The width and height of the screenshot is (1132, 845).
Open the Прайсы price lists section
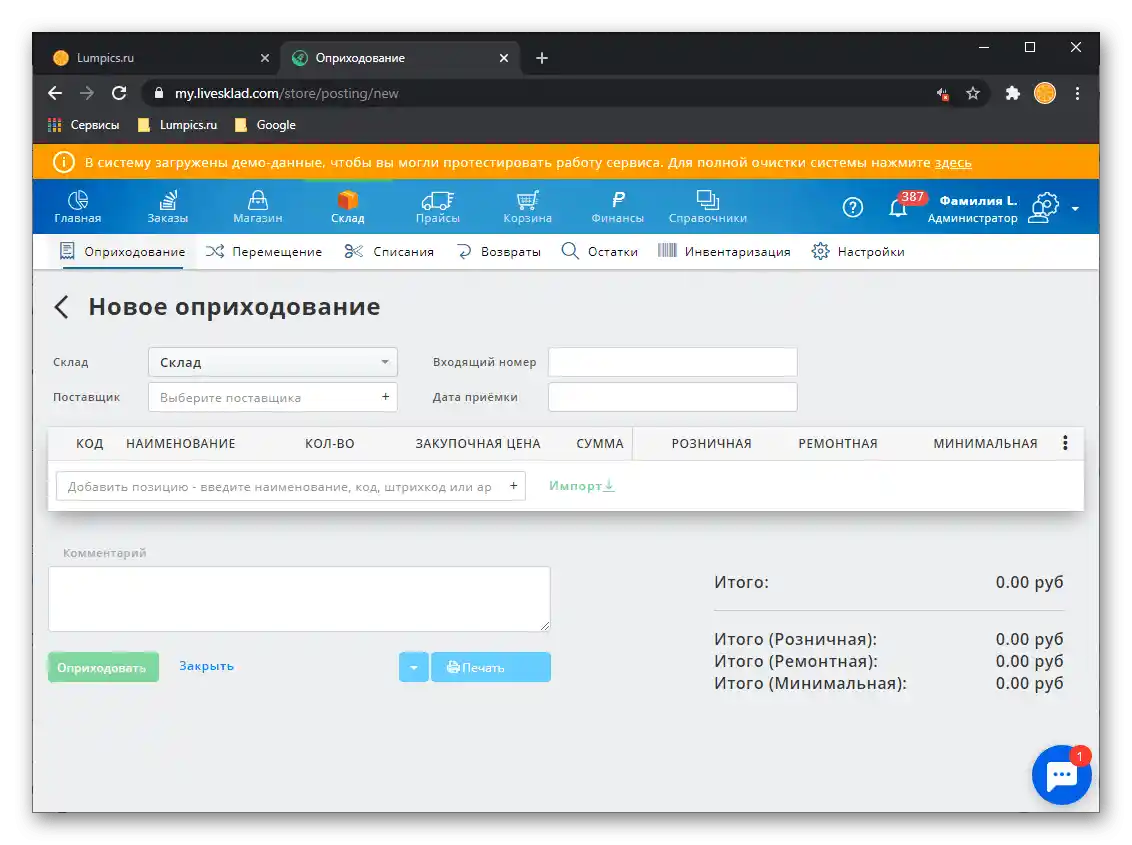437,206
